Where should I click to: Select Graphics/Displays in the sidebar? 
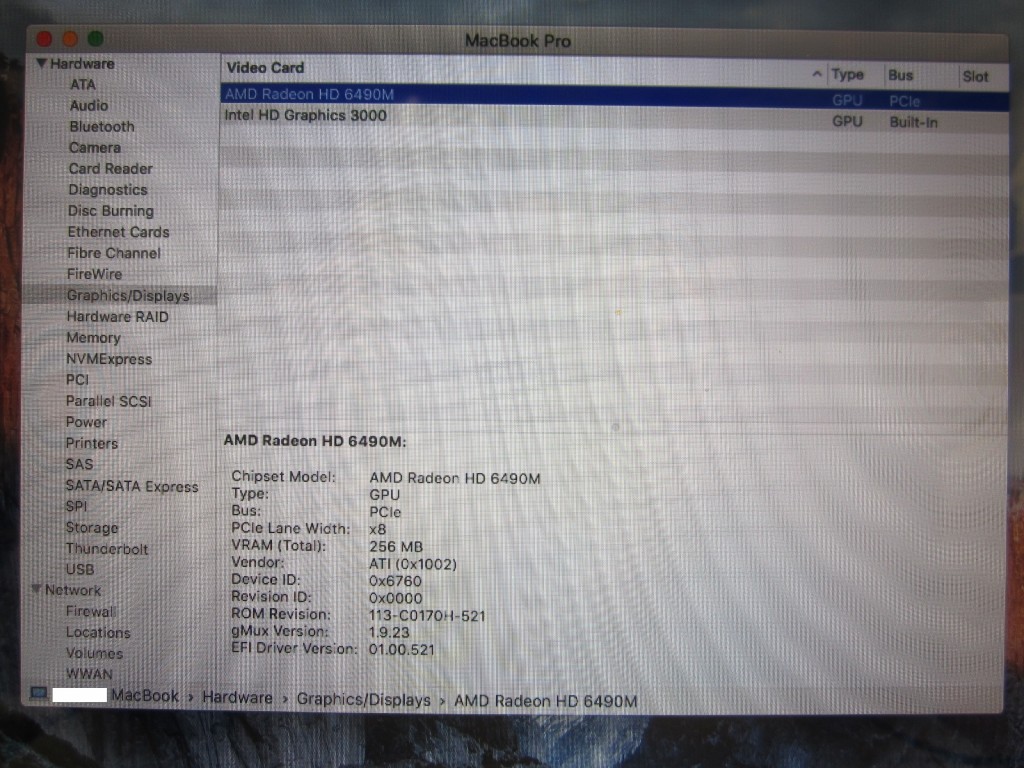point(128,295)
